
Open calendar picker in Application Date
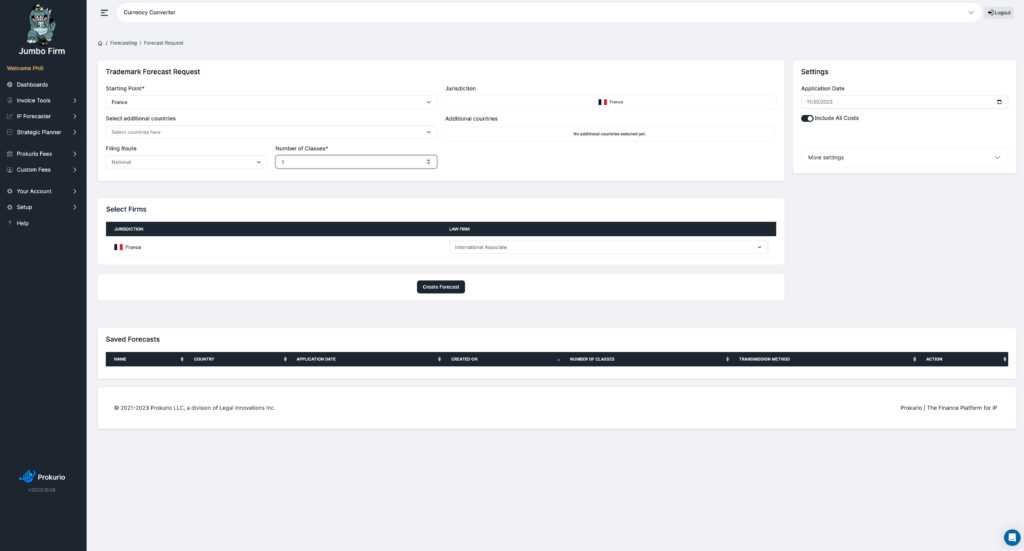pyautogui.click(x=999, y=102)
